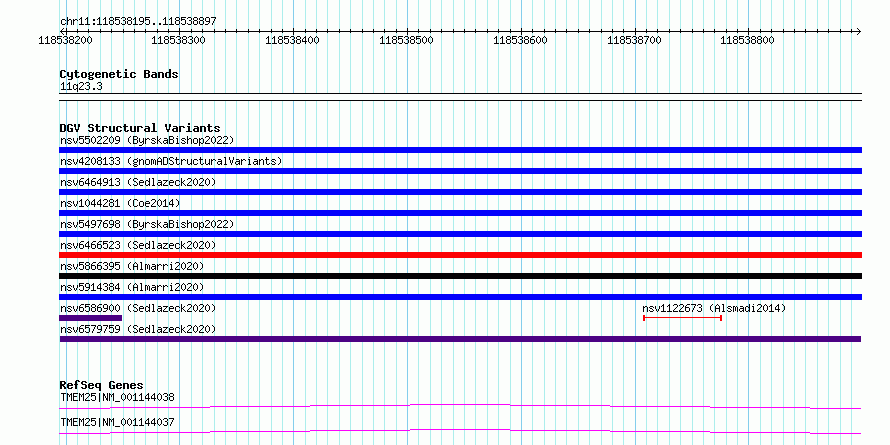890x445 pixels.
Task: Click the nsv6579759 (Sedlazeck2020) label
Action: click(138, 329)
